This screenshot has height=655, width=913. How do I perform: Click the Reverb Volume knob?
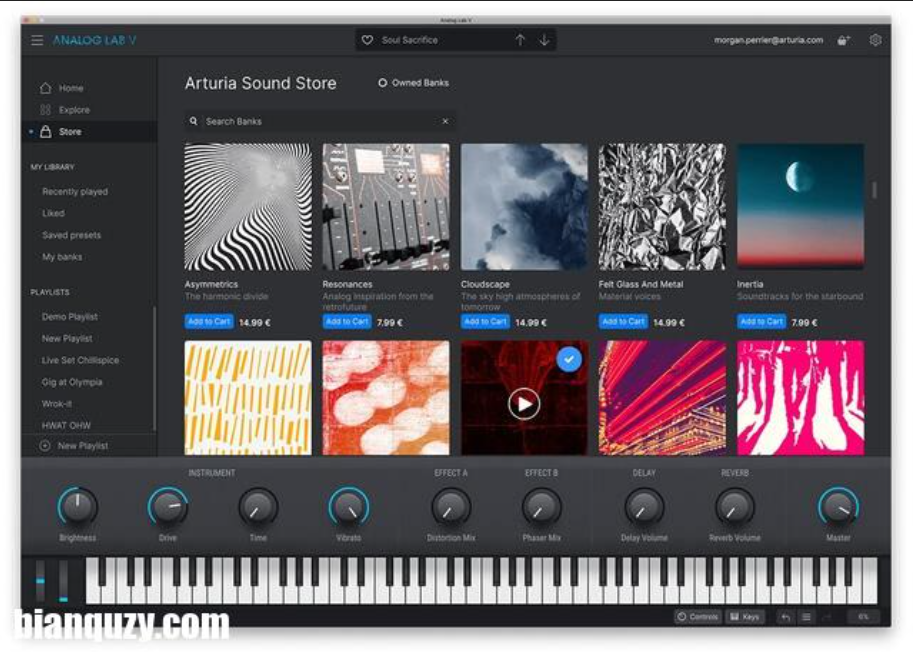[734, 506]
